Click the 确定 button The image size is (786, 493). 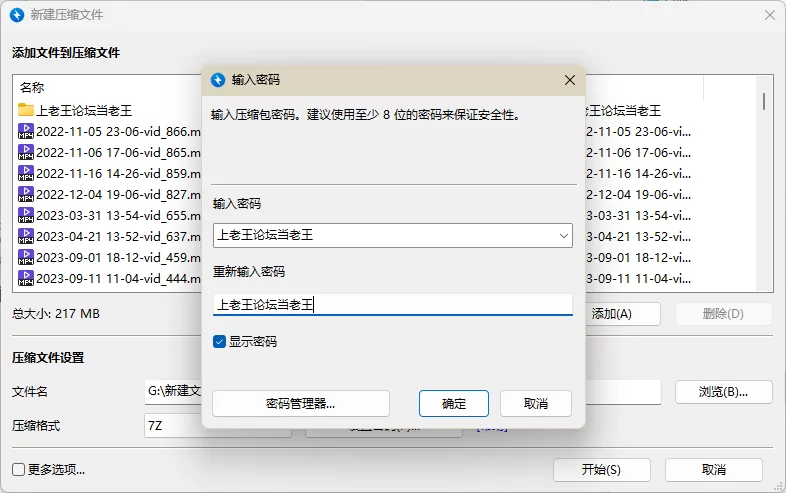click(454, 404)
